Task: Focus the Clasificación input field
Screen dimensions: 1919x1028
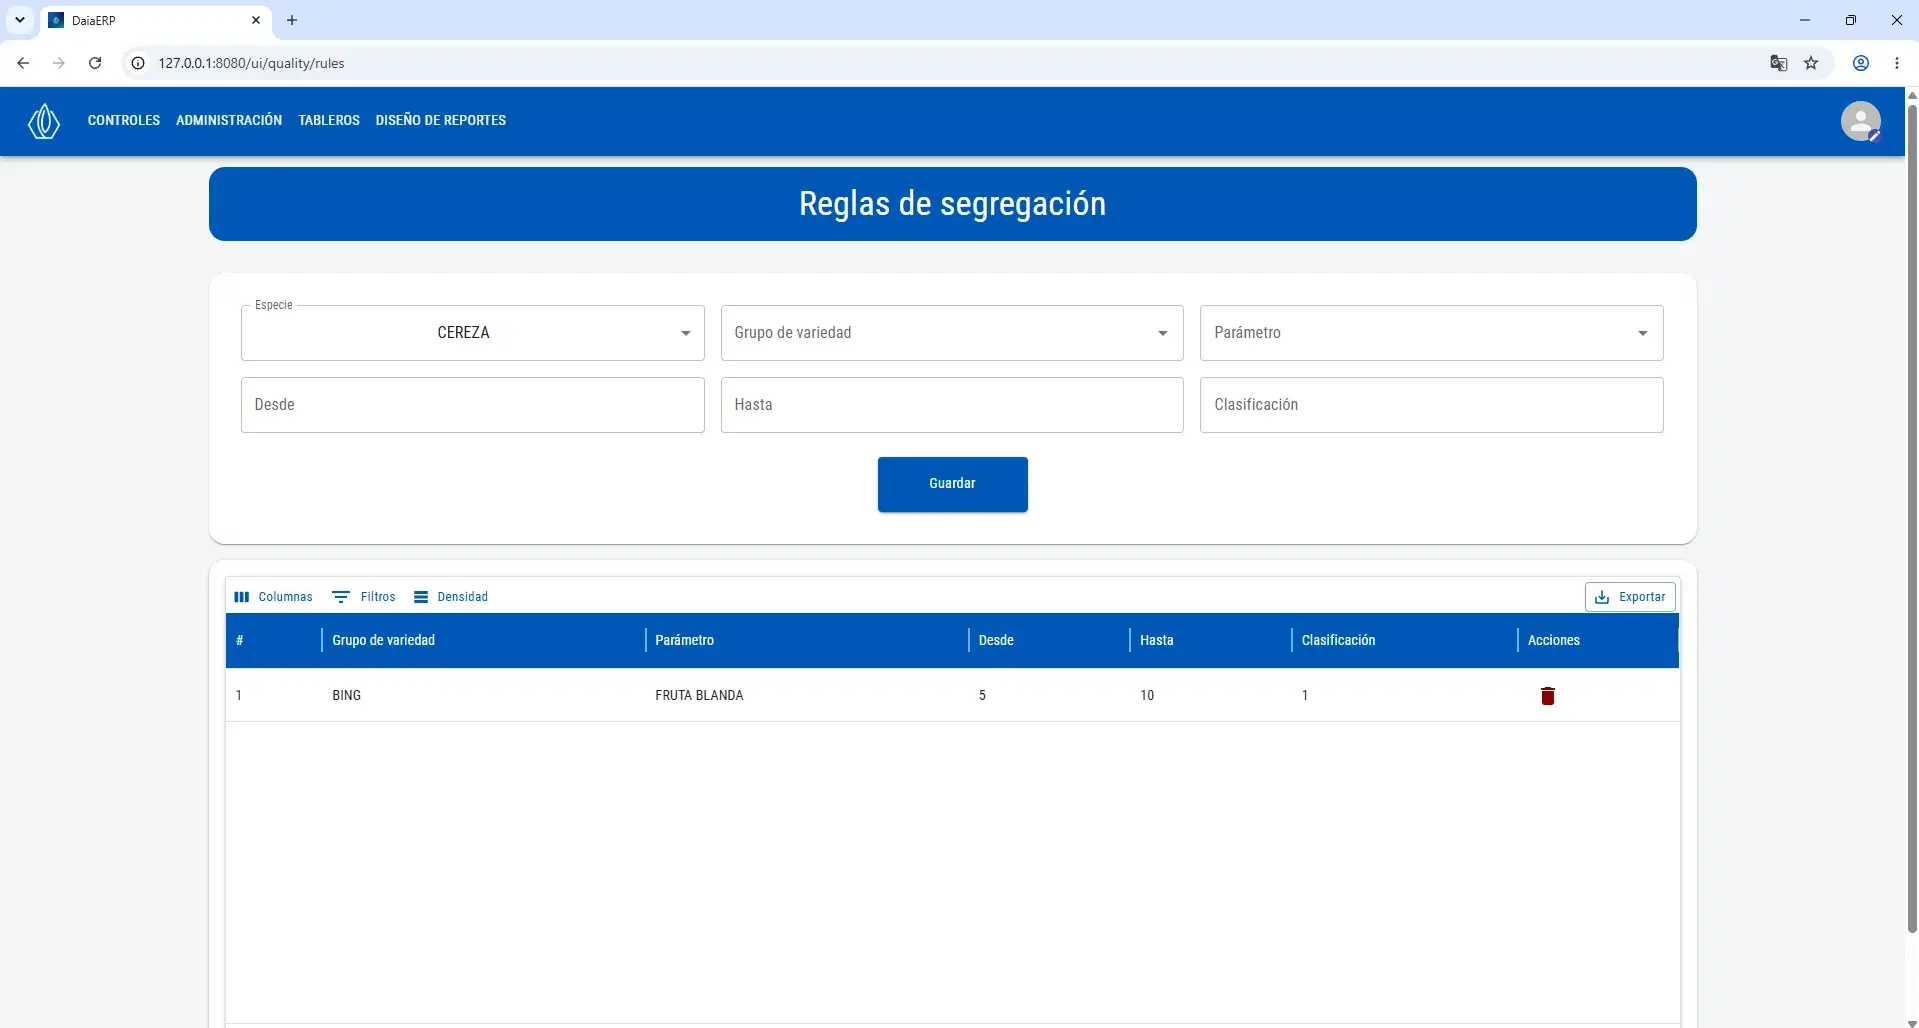Action: pos(1431,405)
